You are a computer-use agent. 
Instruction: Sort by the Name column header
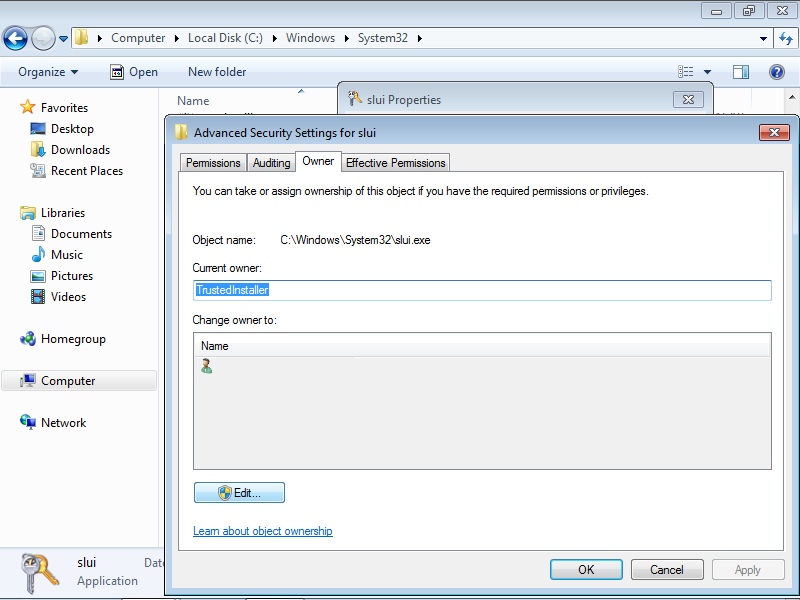point(193,101)
